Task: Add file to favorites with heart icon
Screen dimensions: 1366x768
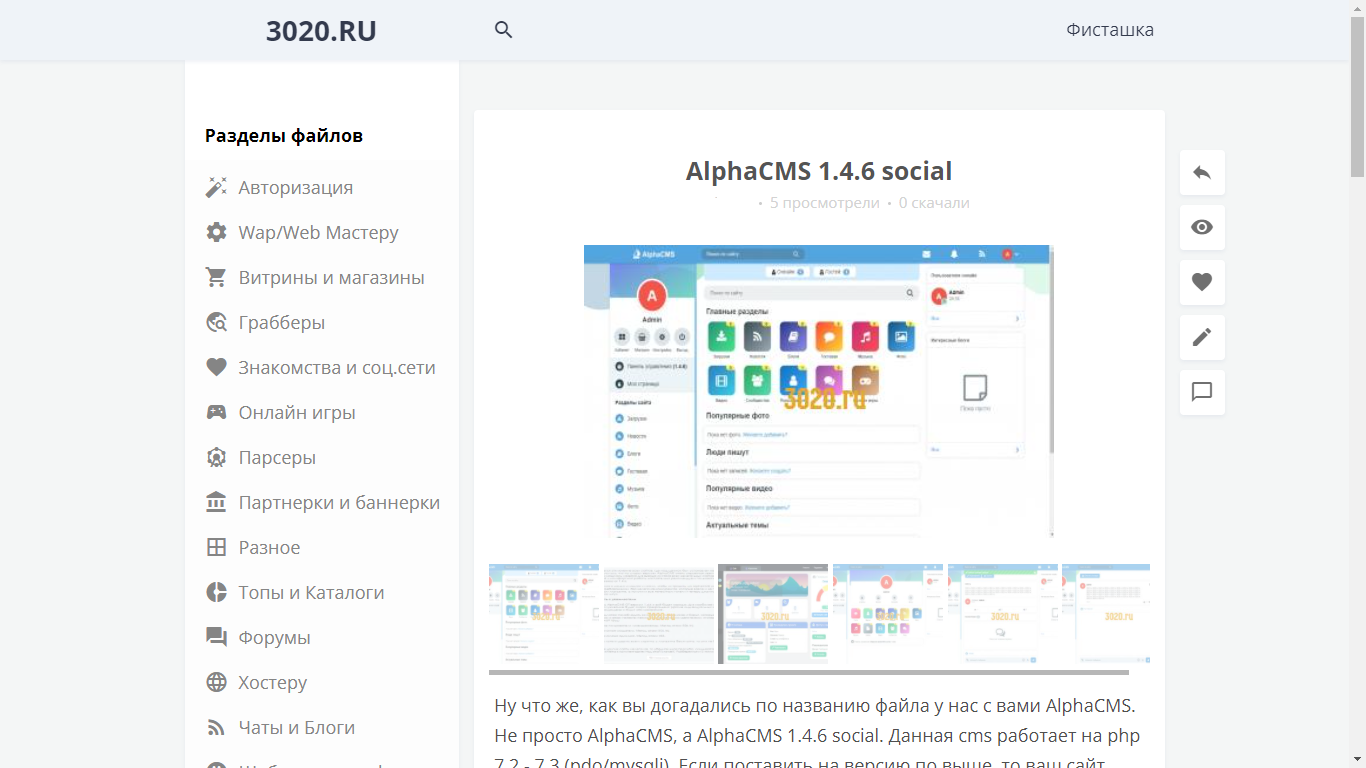Action: [x=1202, y=282]
